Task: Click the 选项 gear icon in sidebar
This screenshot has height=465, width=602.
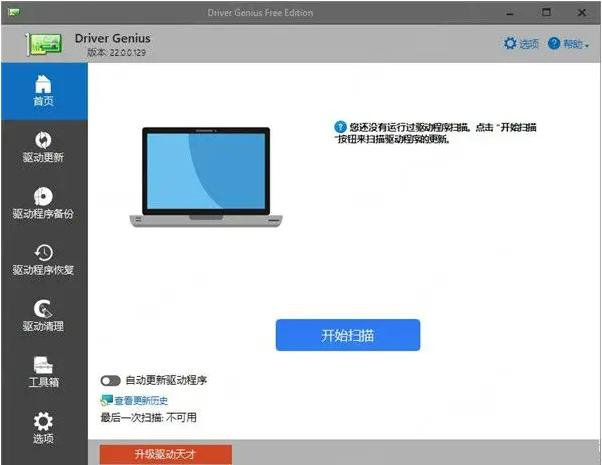Action: tap(43, 422)
